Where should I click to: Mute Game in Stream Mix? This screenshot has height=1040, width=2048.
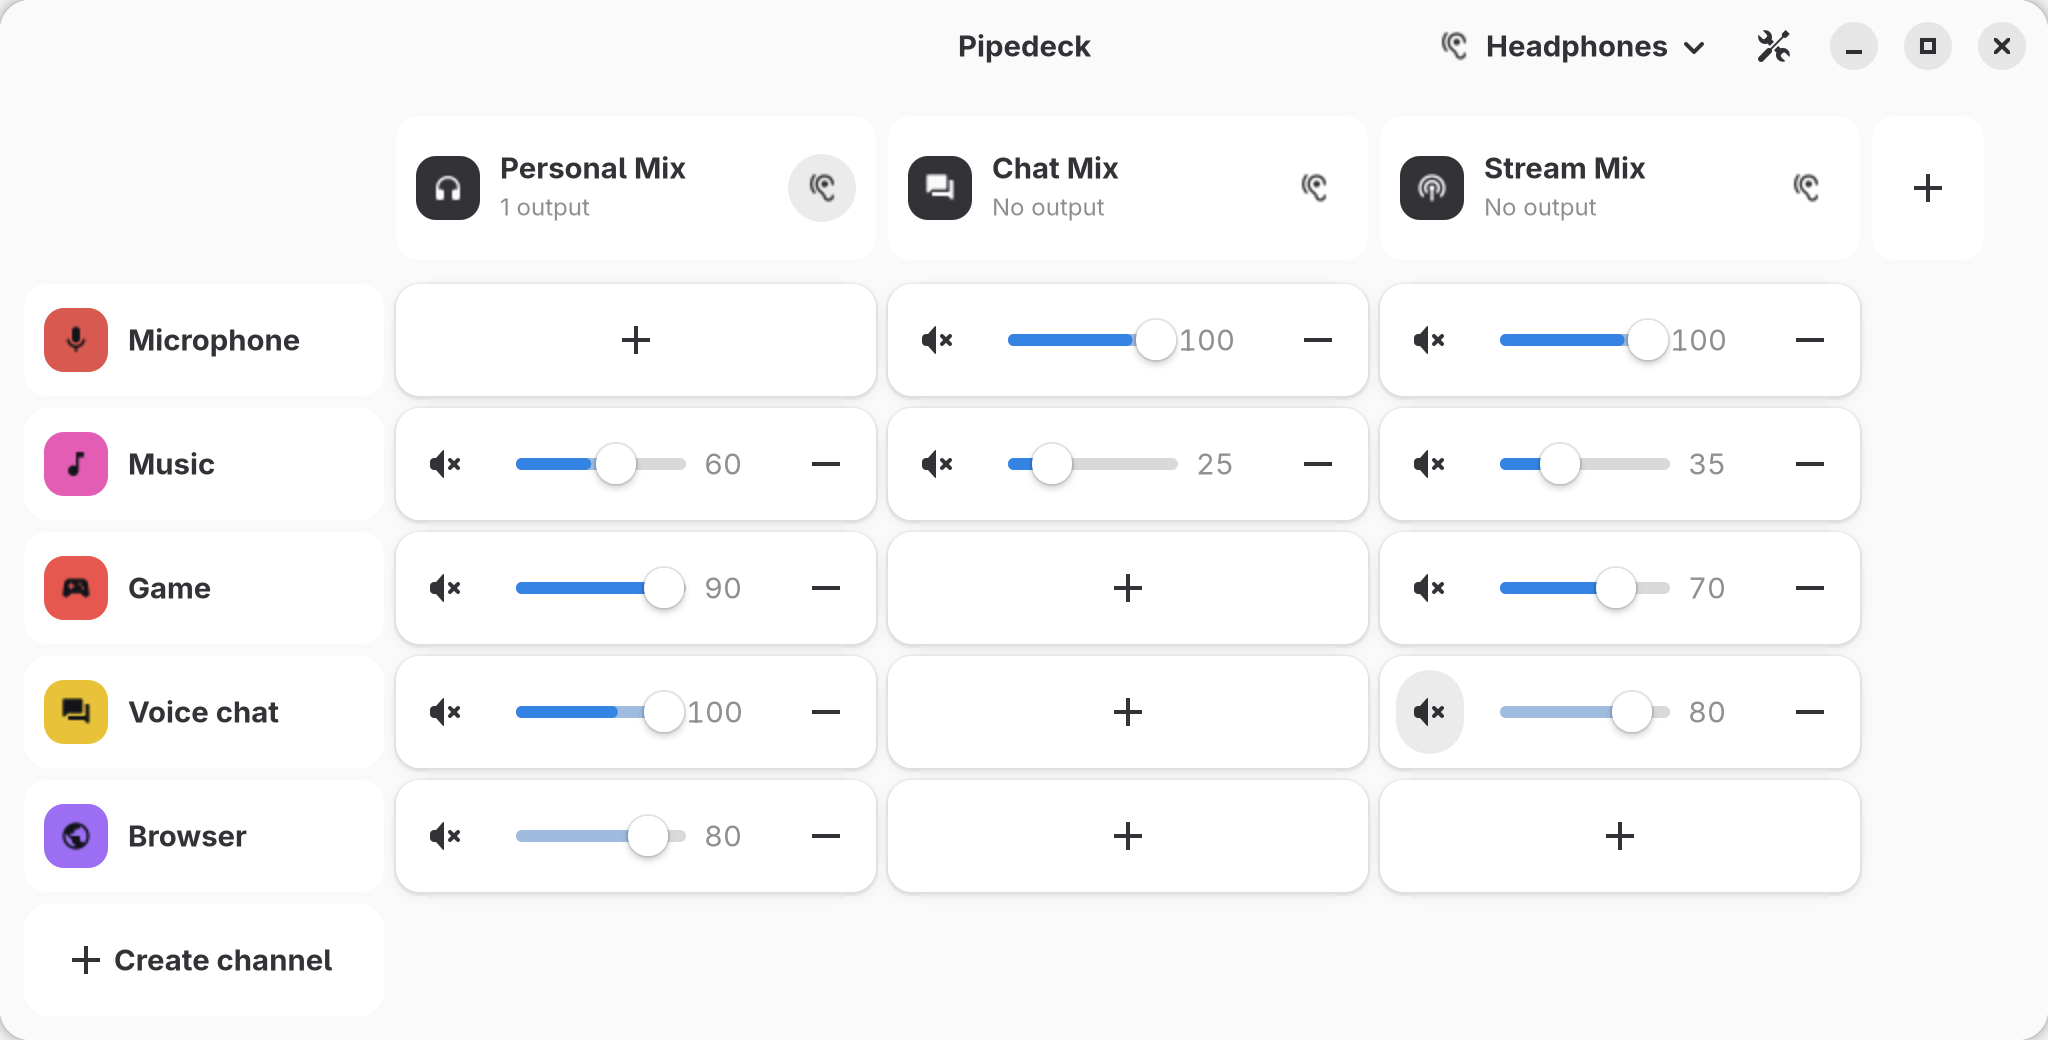(x=1430, y=588)
